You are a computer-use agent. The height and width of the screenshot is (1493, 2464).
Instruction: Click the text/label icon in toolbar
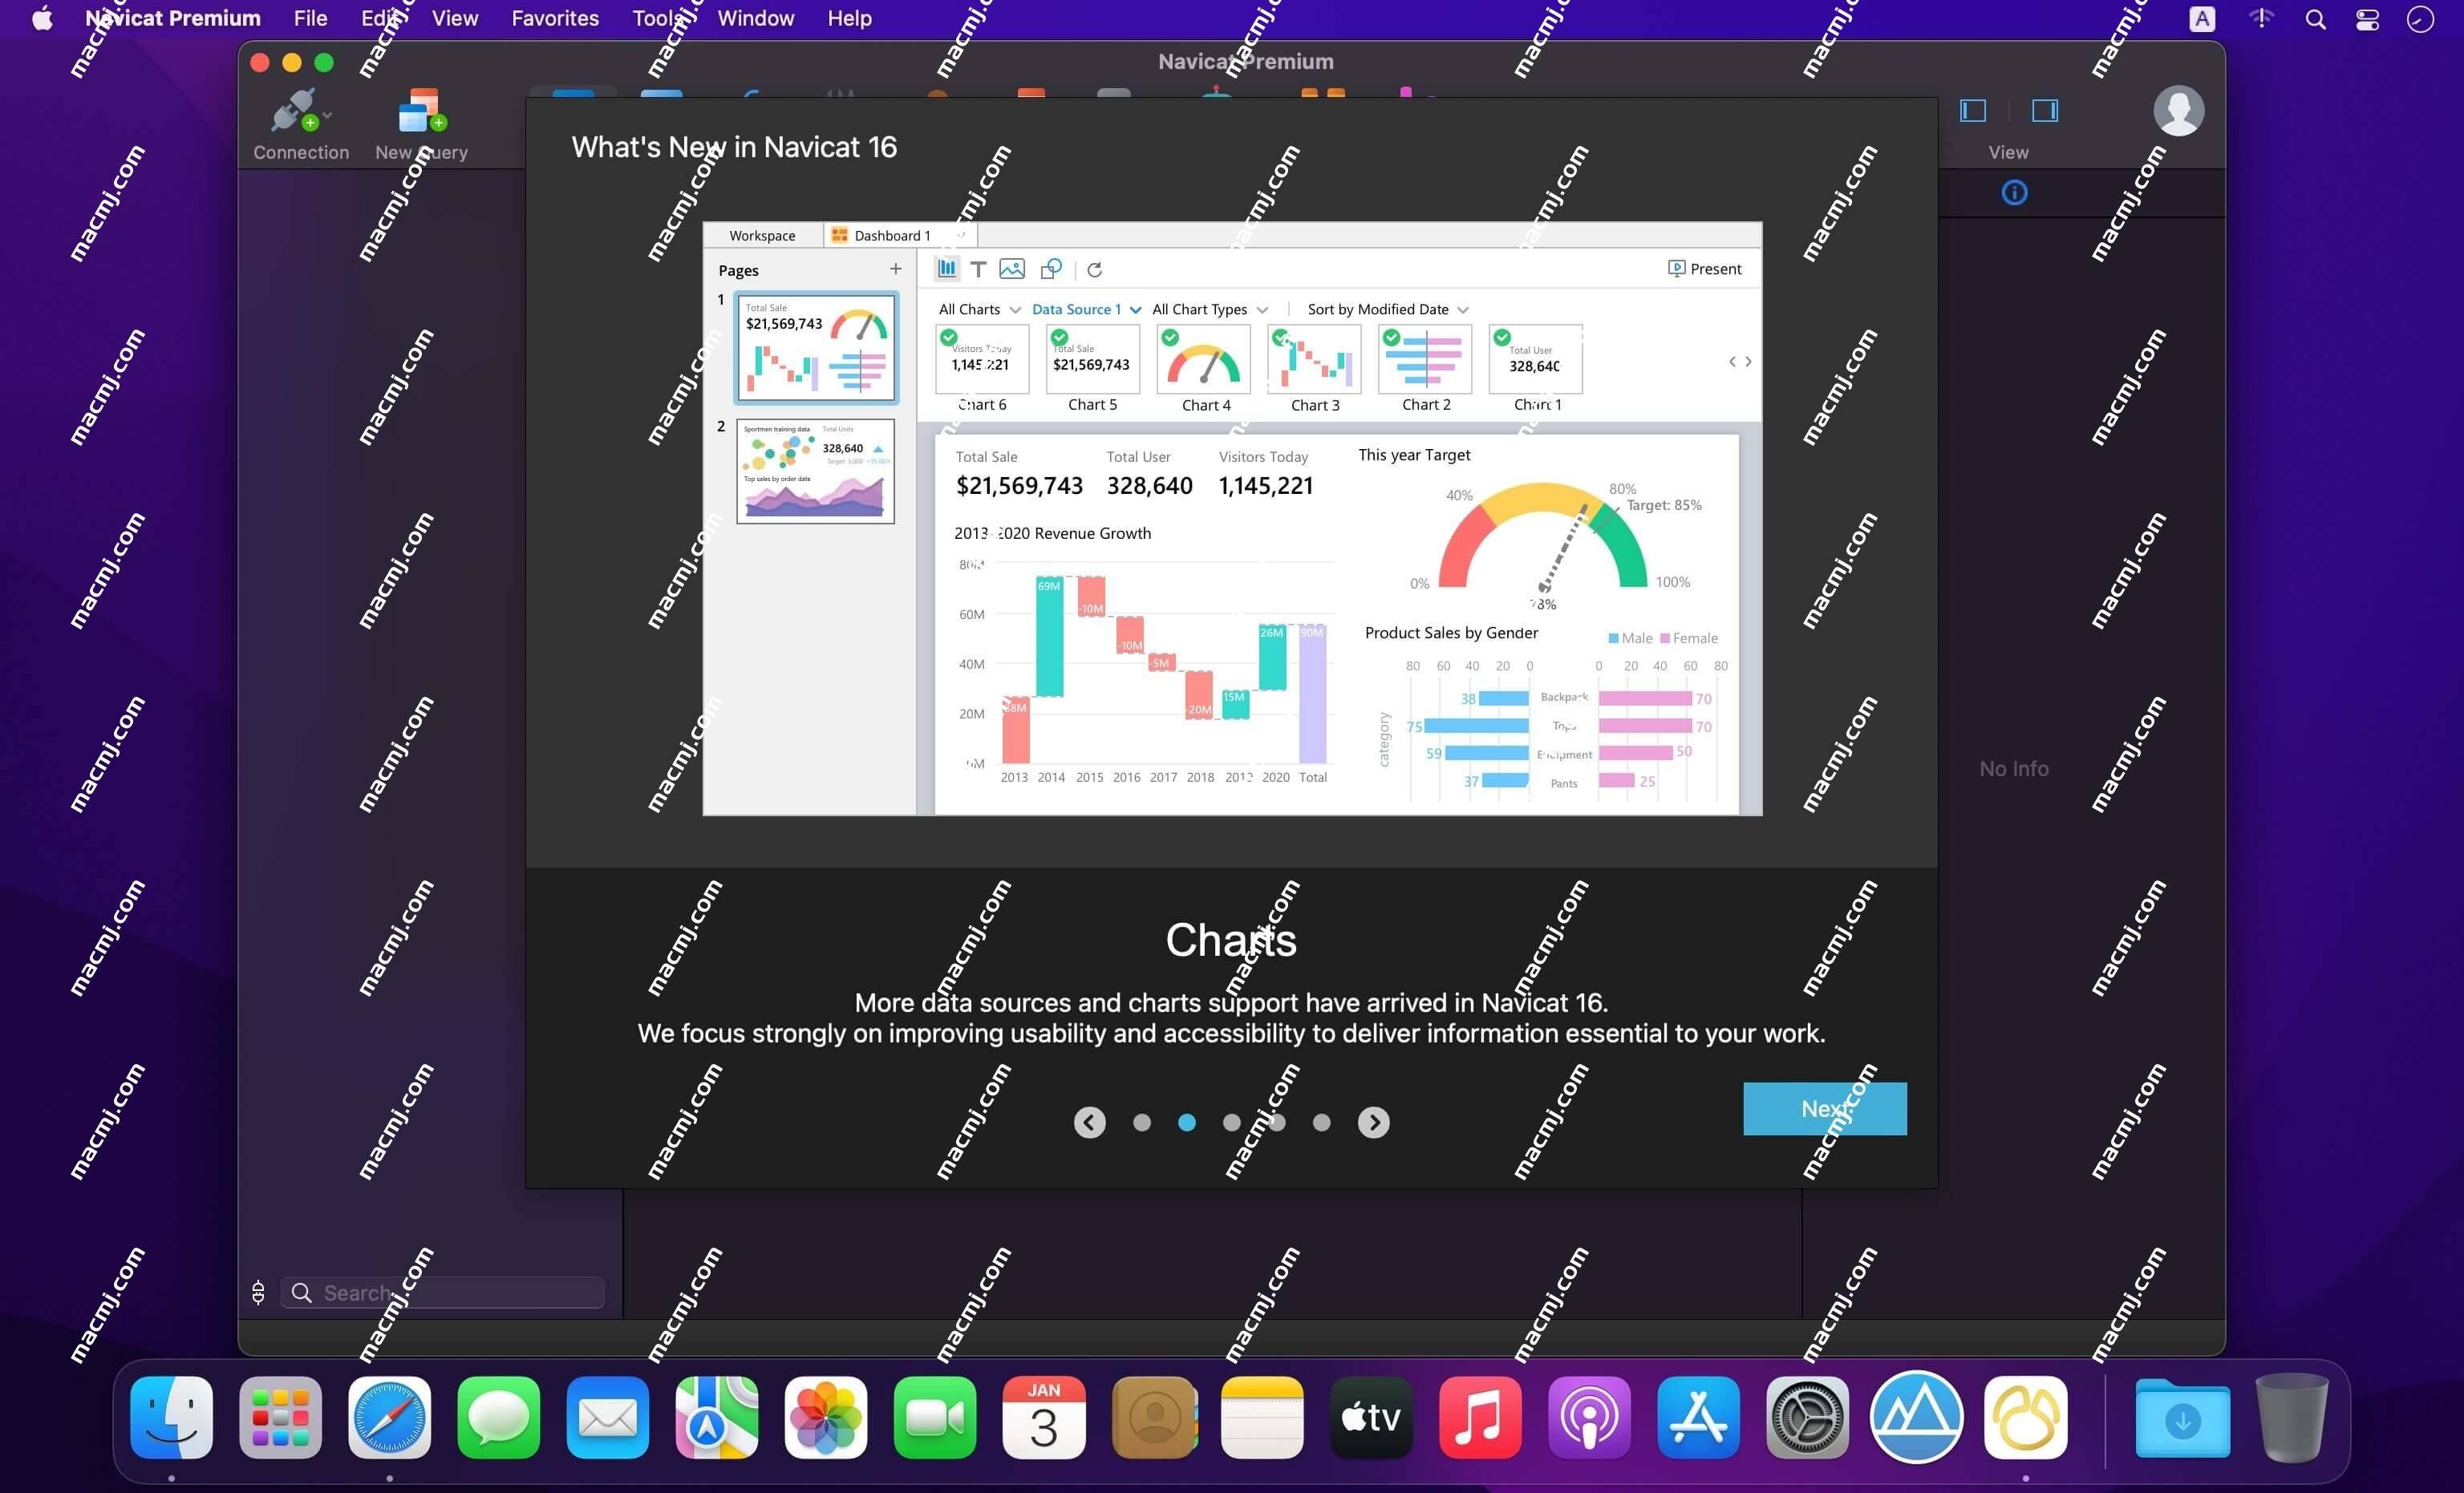(x=980, y=269)
